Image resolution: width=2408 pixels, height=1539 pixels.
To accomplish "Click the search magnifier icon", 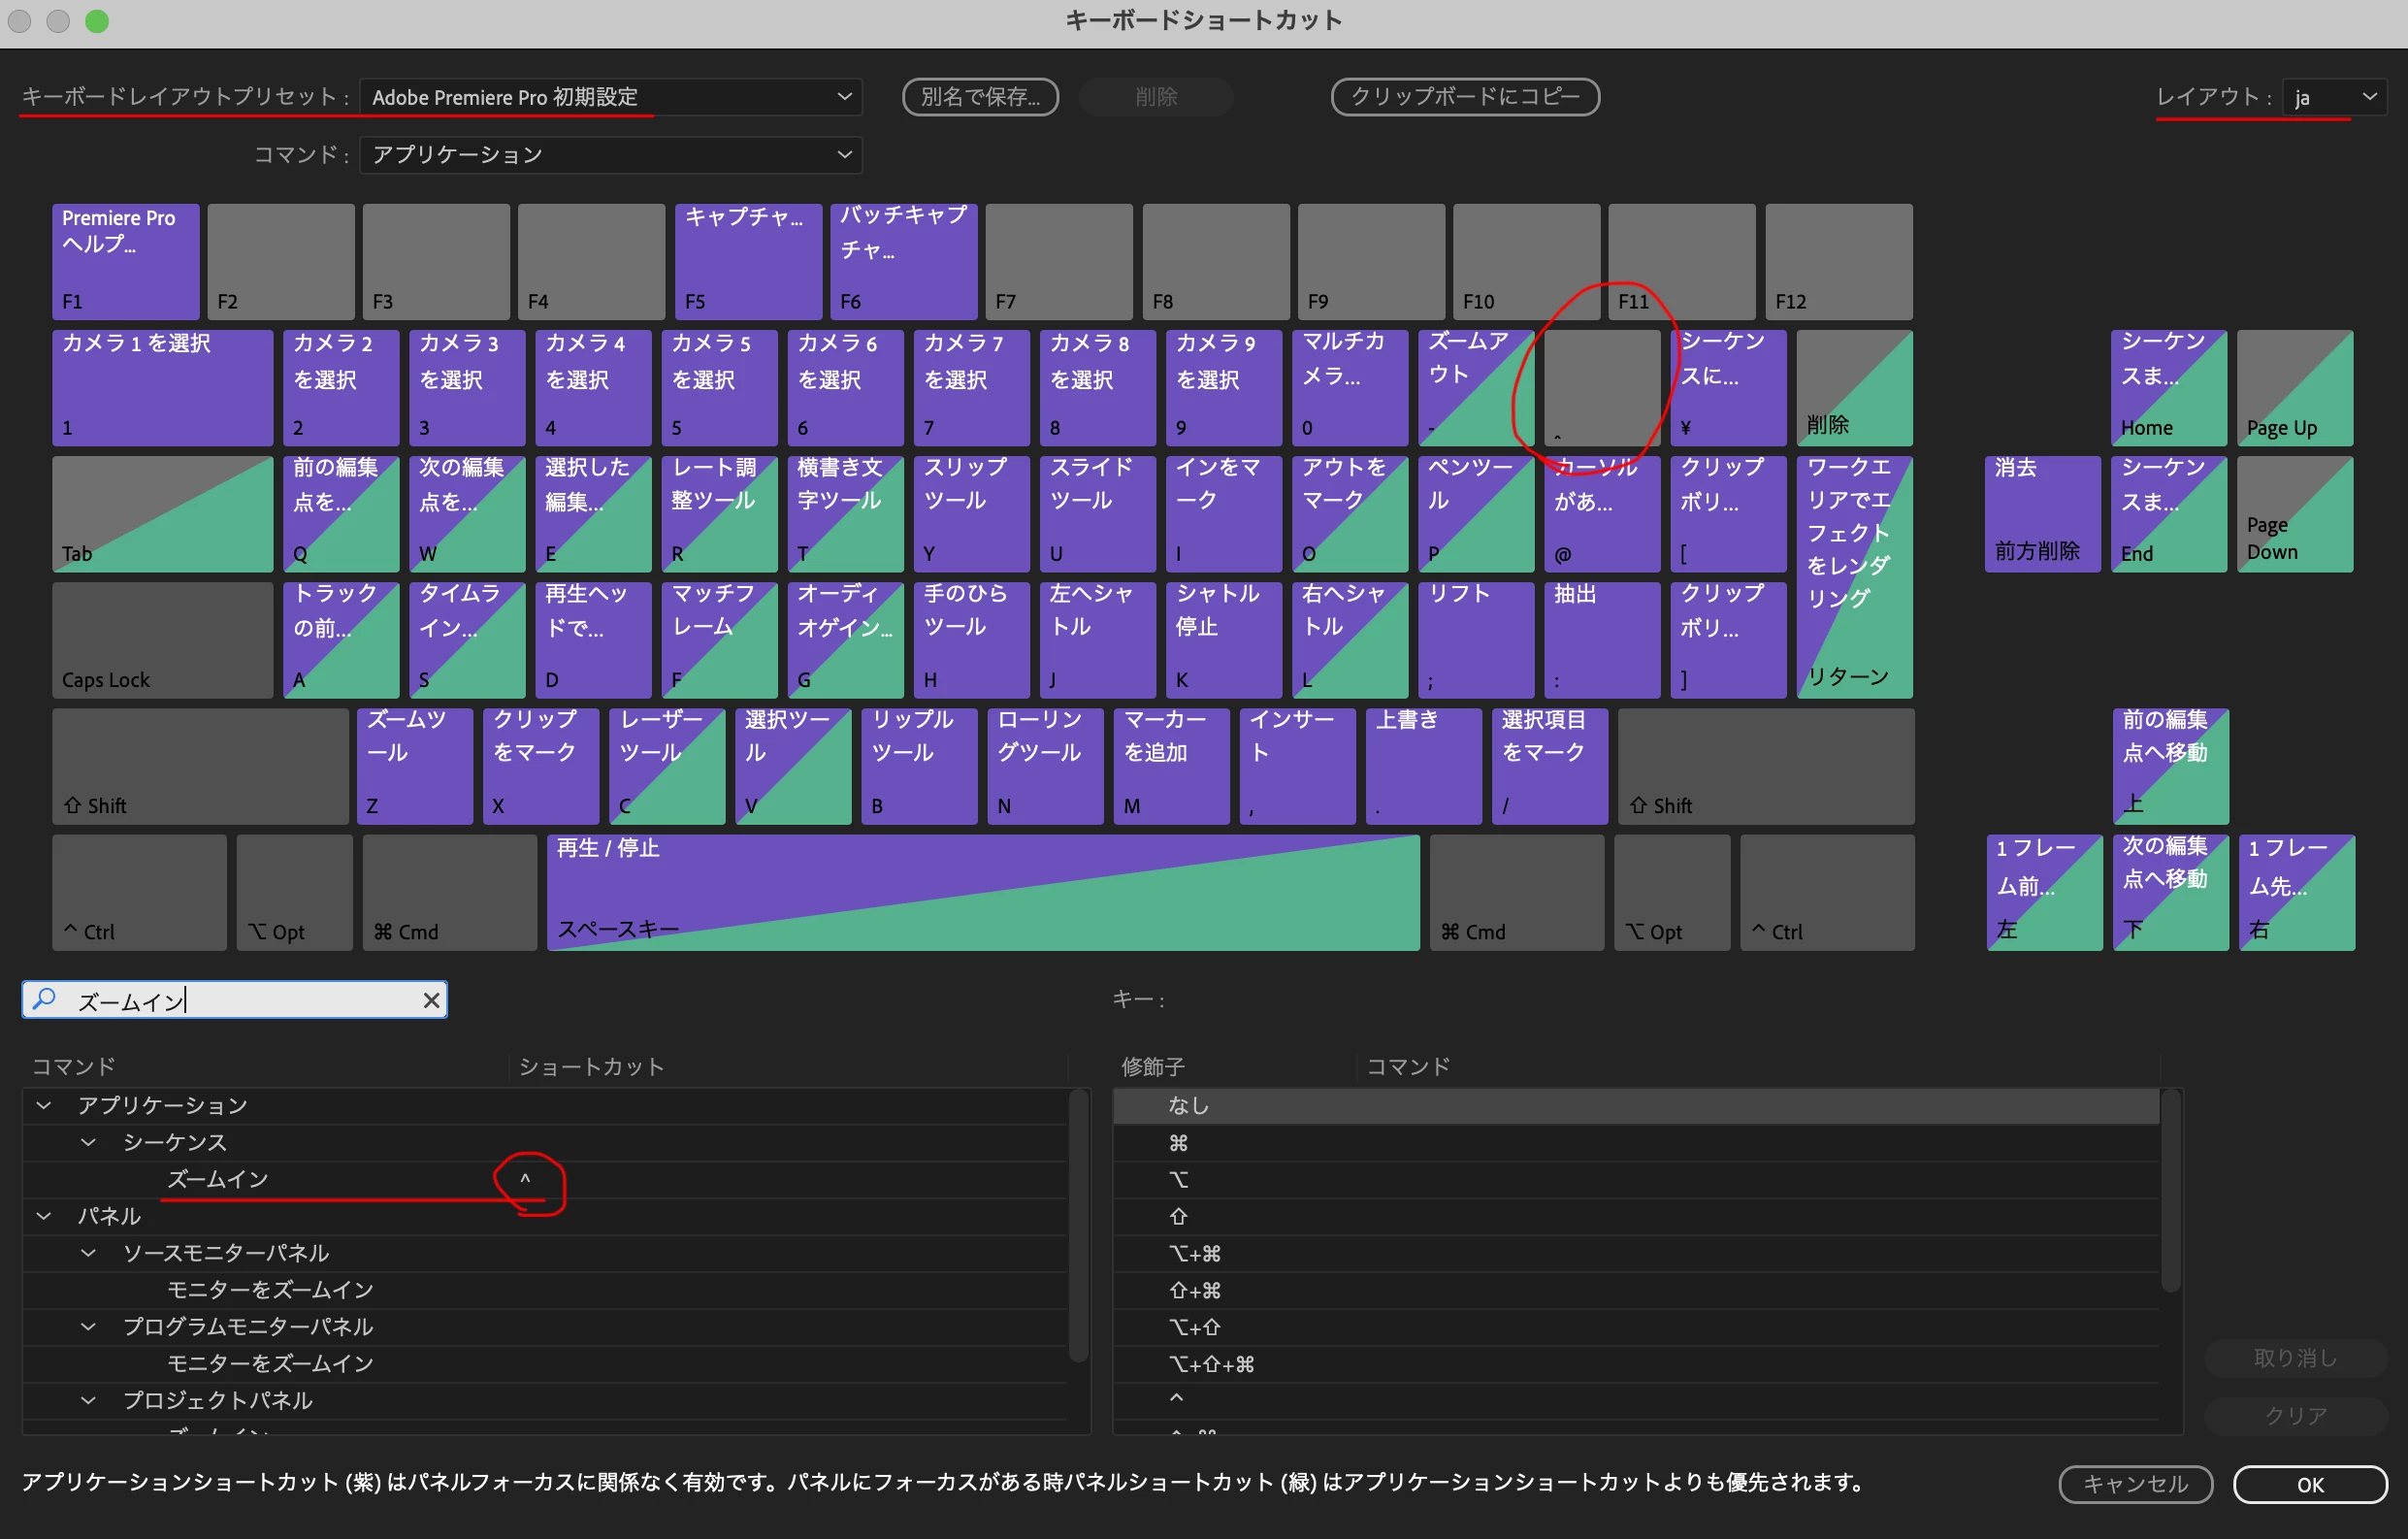I will point(44,999).
